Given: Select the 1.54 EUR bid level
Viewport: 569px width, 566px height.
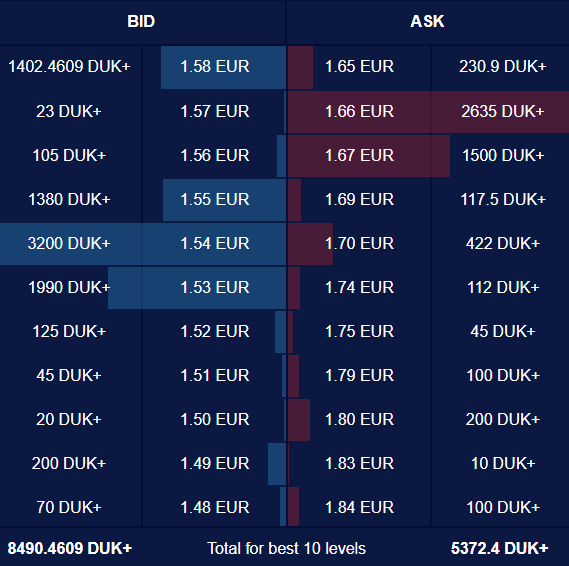Looking at the screenshot, I should [x=215, y=243].
